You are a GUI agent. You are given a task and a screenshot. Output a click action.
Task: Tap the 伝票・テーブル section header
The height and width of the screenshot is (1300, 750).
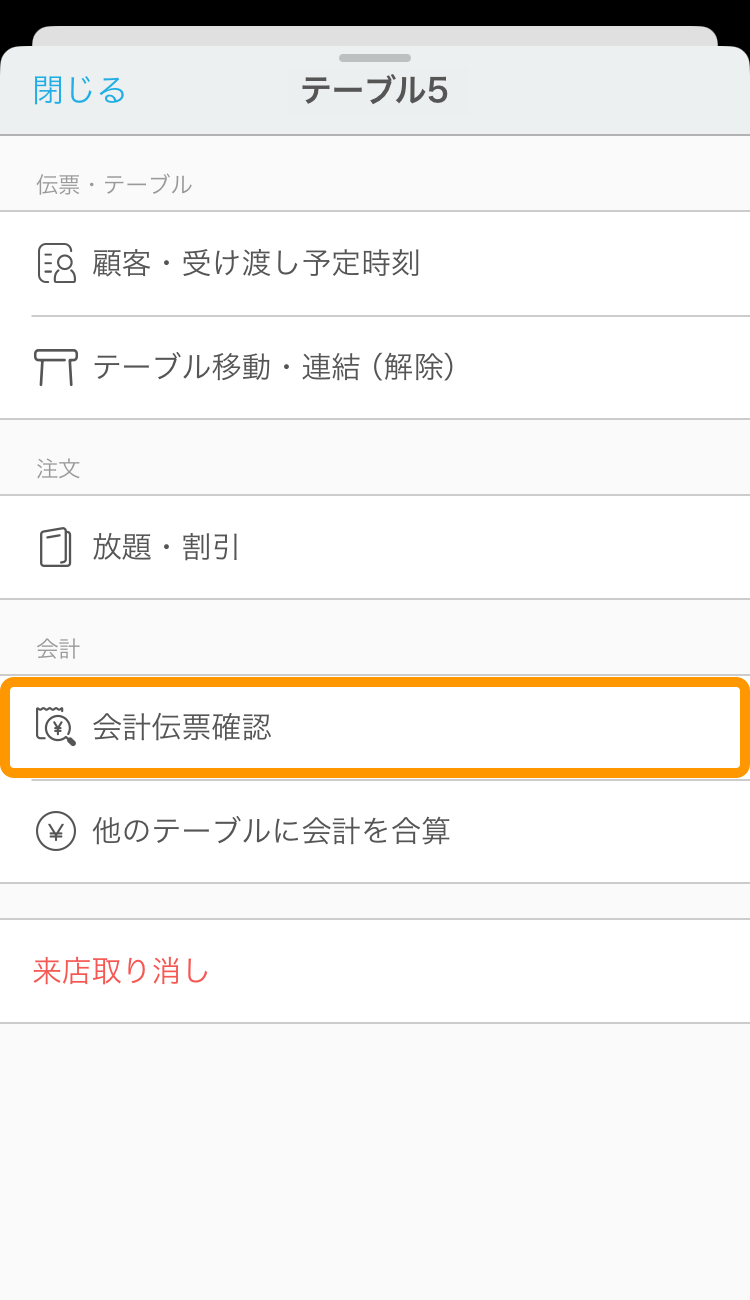pyautogui.click(x=114, y=184)
